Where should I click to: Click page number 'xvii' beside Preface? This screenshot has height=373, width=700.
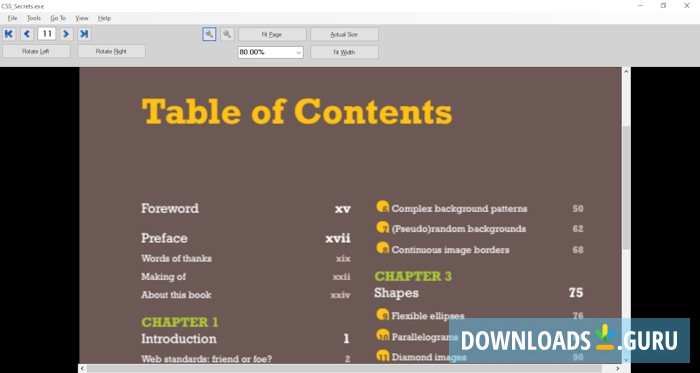(338, 238)
